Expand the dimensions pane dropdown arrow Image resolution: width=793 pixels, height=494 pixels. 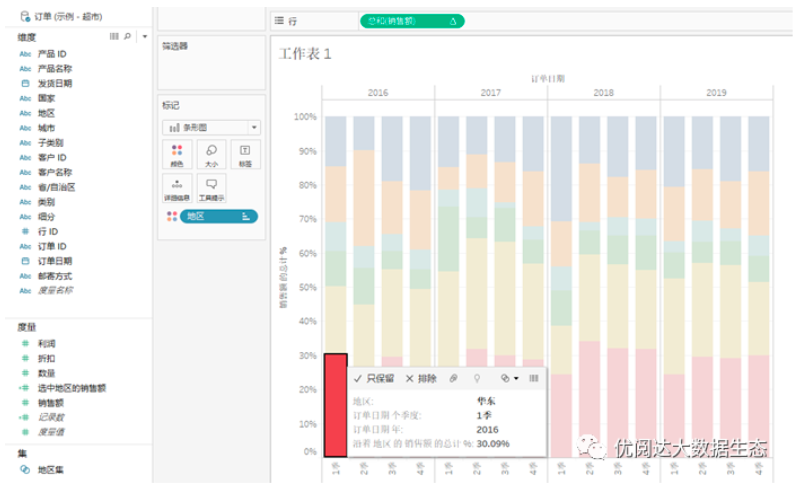pyautogui.click(x=145, y=36)
